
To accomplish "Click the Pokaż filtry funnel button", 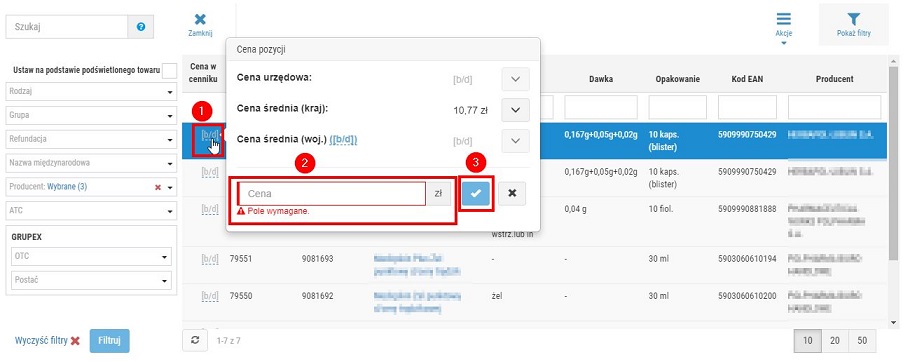I will coord(853,24).
